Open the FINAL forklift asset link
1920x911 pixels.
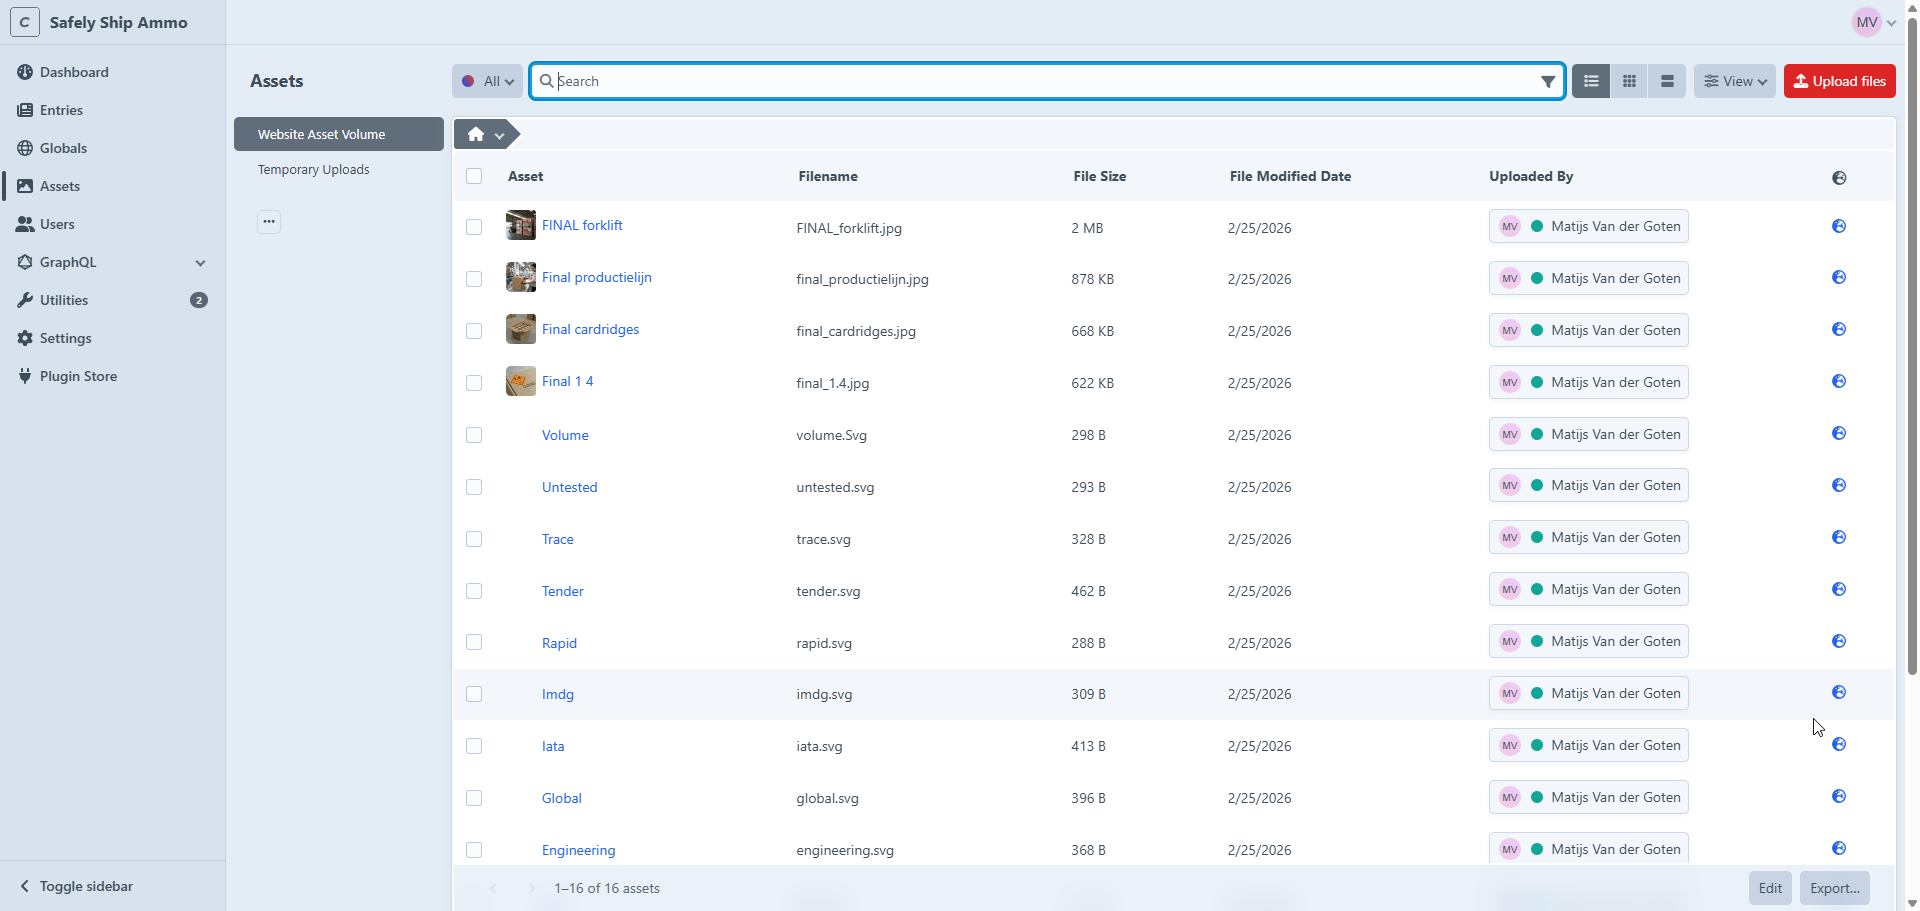[x=582, y=225]
